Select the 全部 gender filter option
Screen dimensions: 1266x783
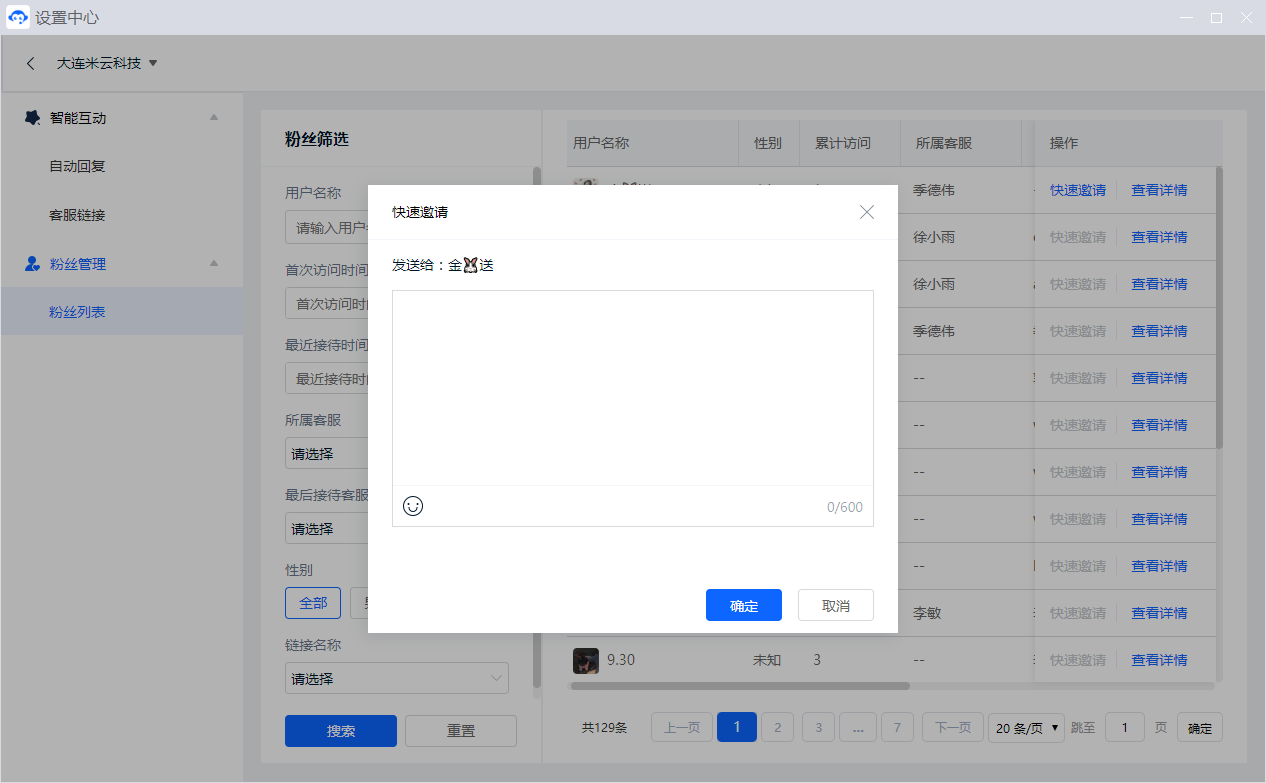313,603
